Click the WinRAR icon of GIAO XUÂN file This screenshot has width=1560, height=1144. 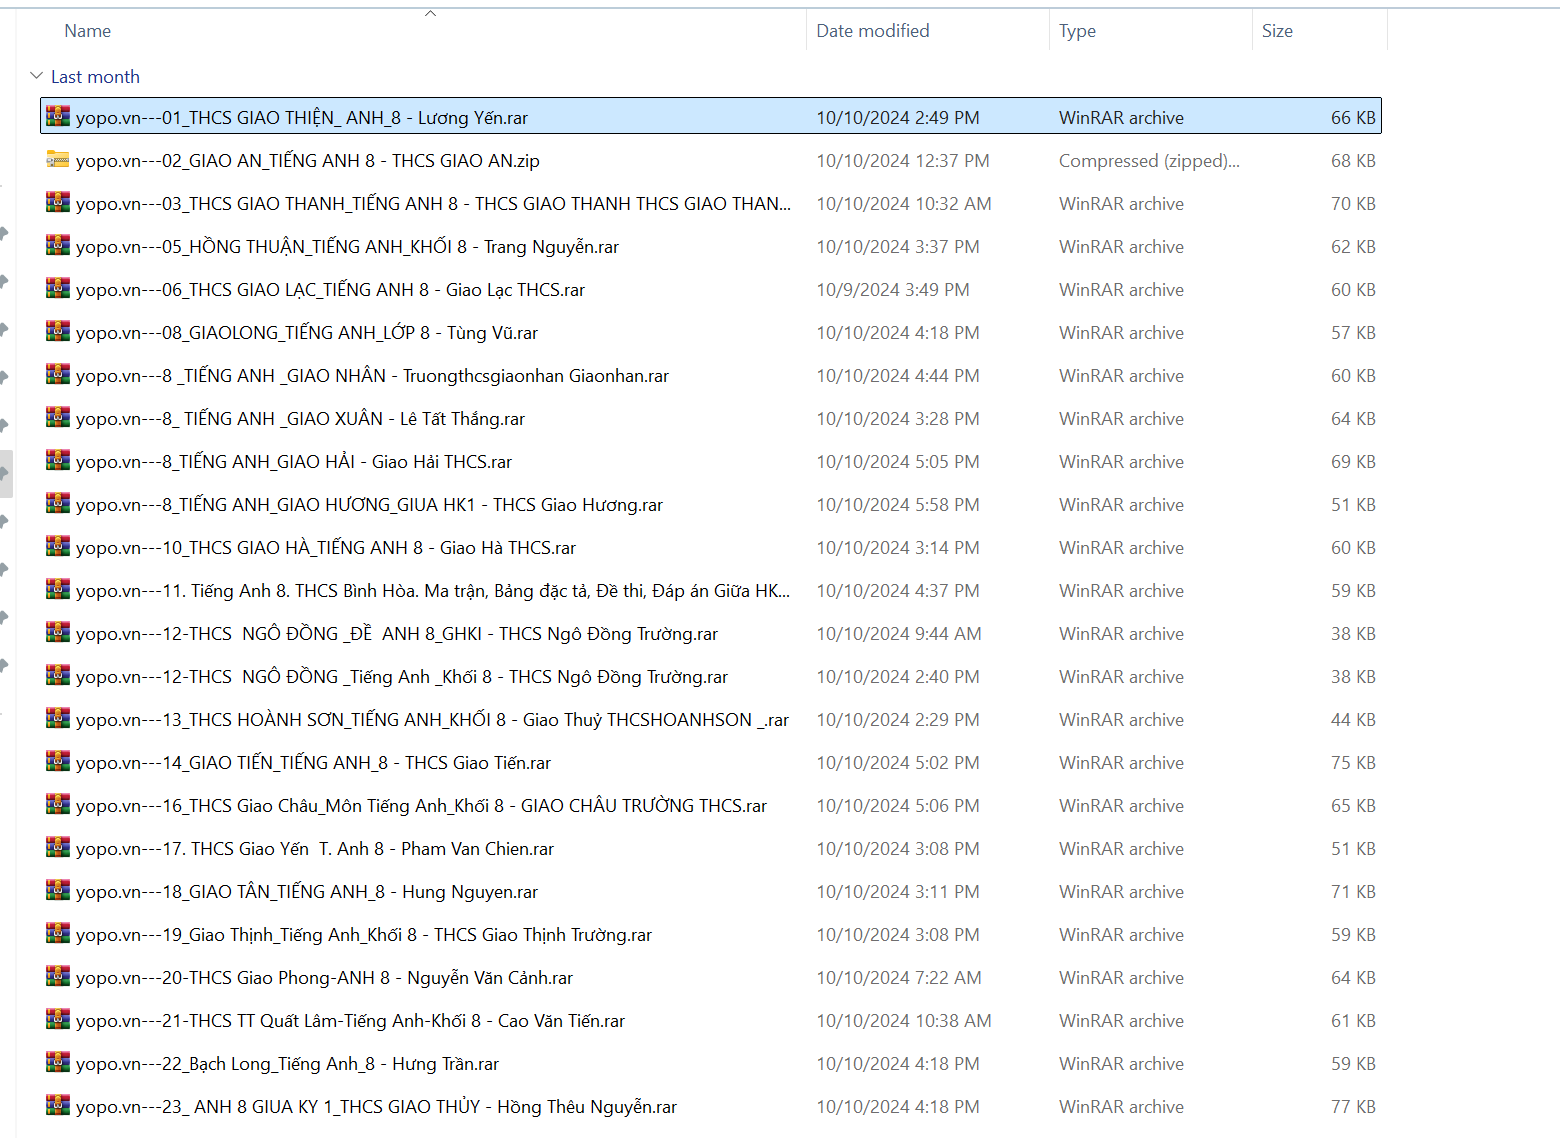point(58,417)
